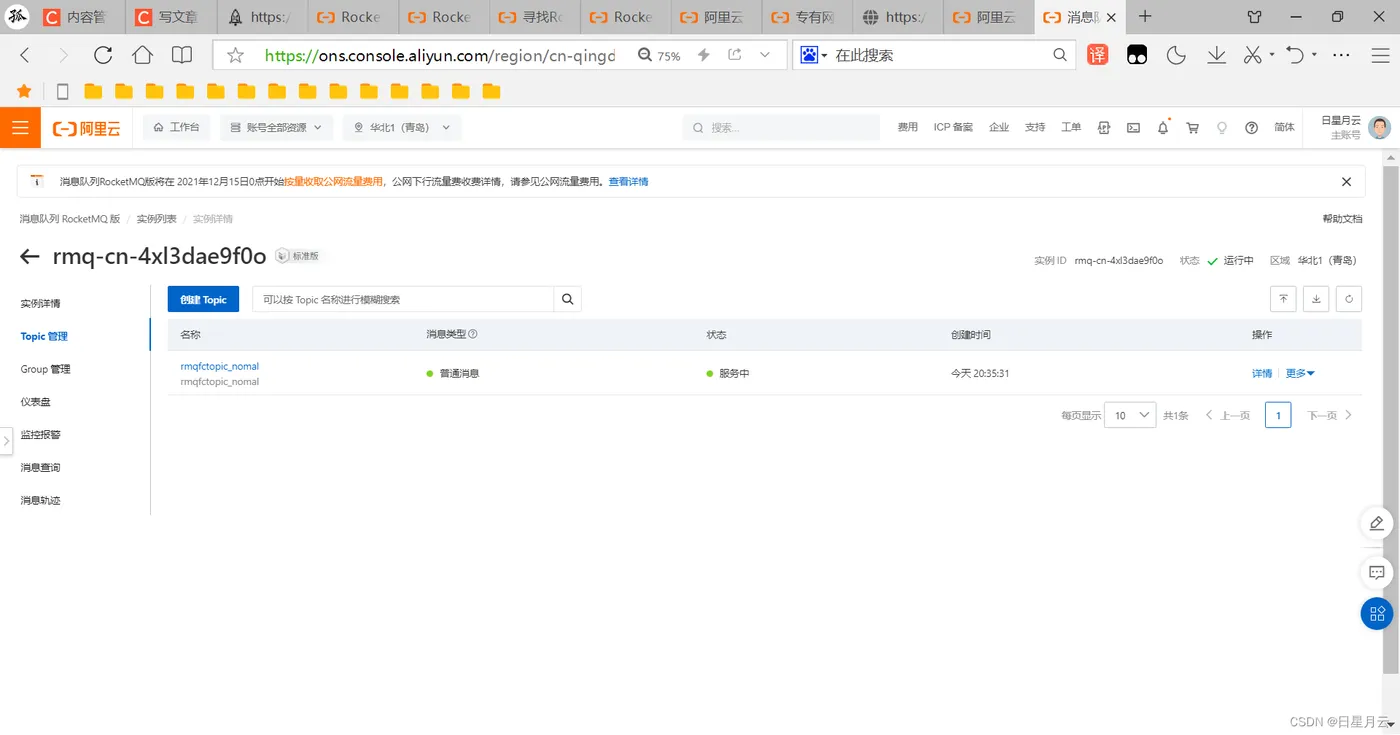Click 费用 in the header menu
The height and width of the screenshot is (735, 1400).
click(x=907, y=128)
